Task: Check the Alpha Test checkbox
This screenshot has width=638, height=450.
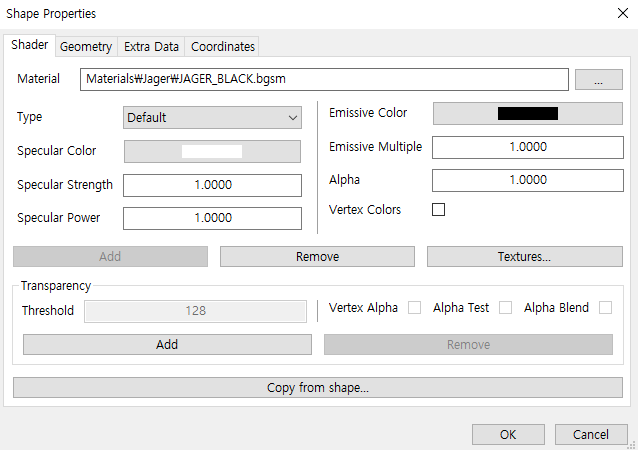Action: click(505, 308)
